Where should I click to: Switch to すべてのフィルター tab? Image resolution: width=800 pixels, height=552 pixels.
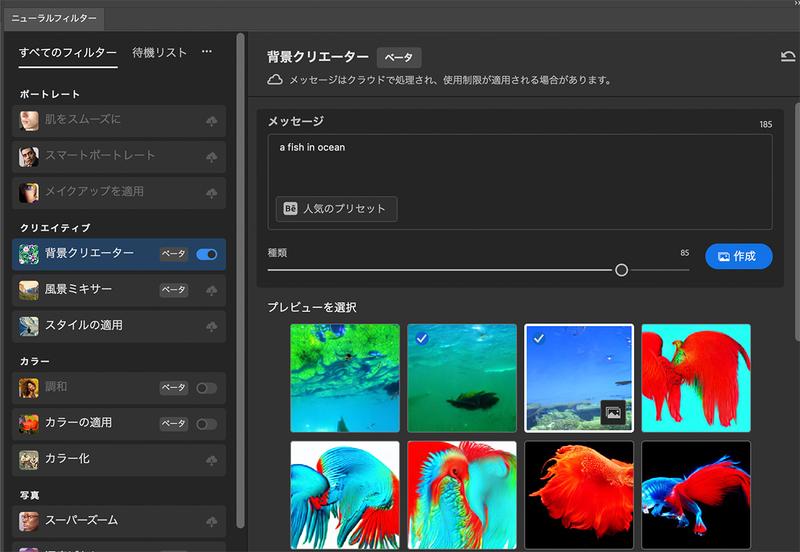(x=68, y=53)
